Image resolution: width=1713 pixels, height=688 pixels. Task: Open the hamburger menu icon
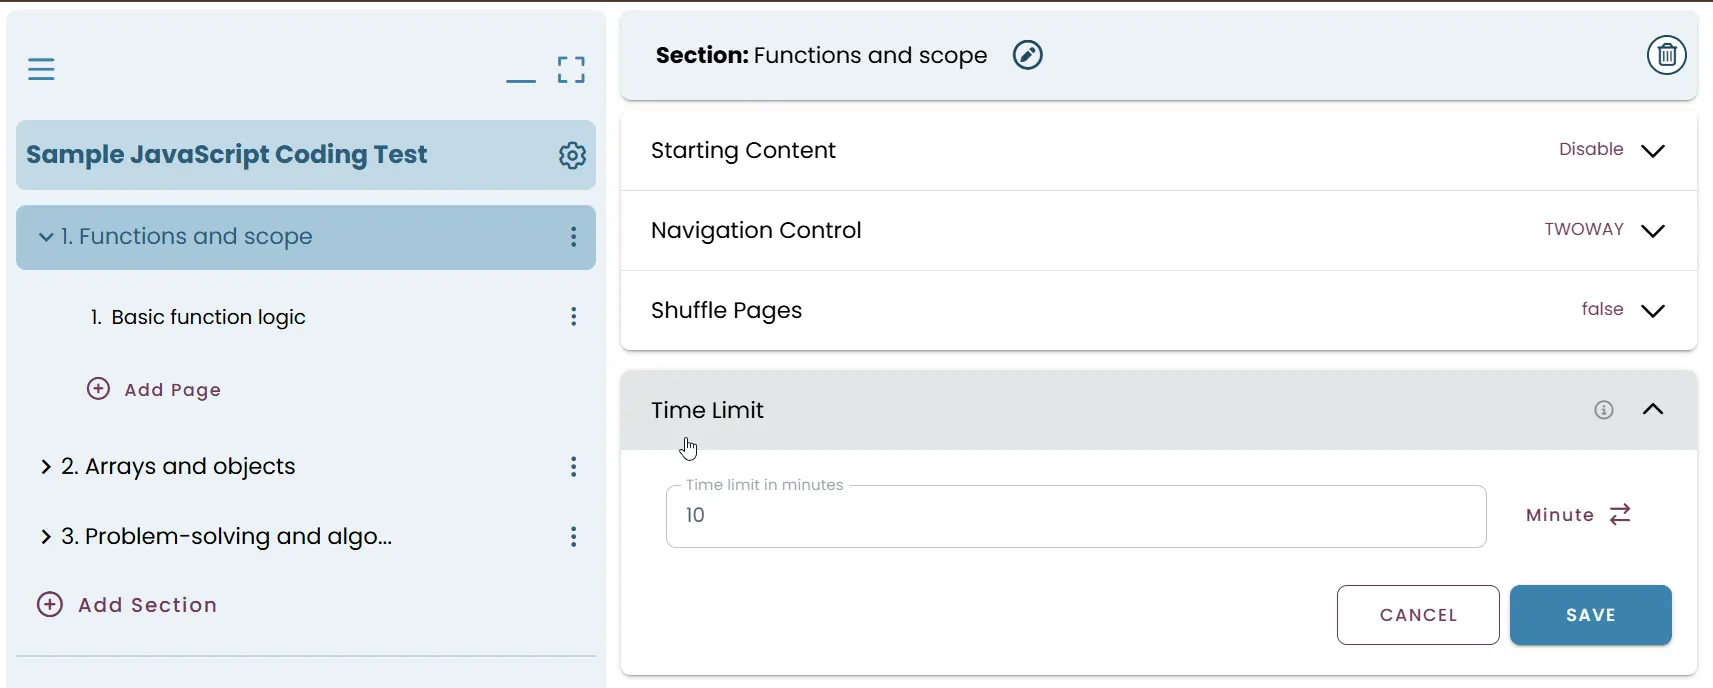41,69
